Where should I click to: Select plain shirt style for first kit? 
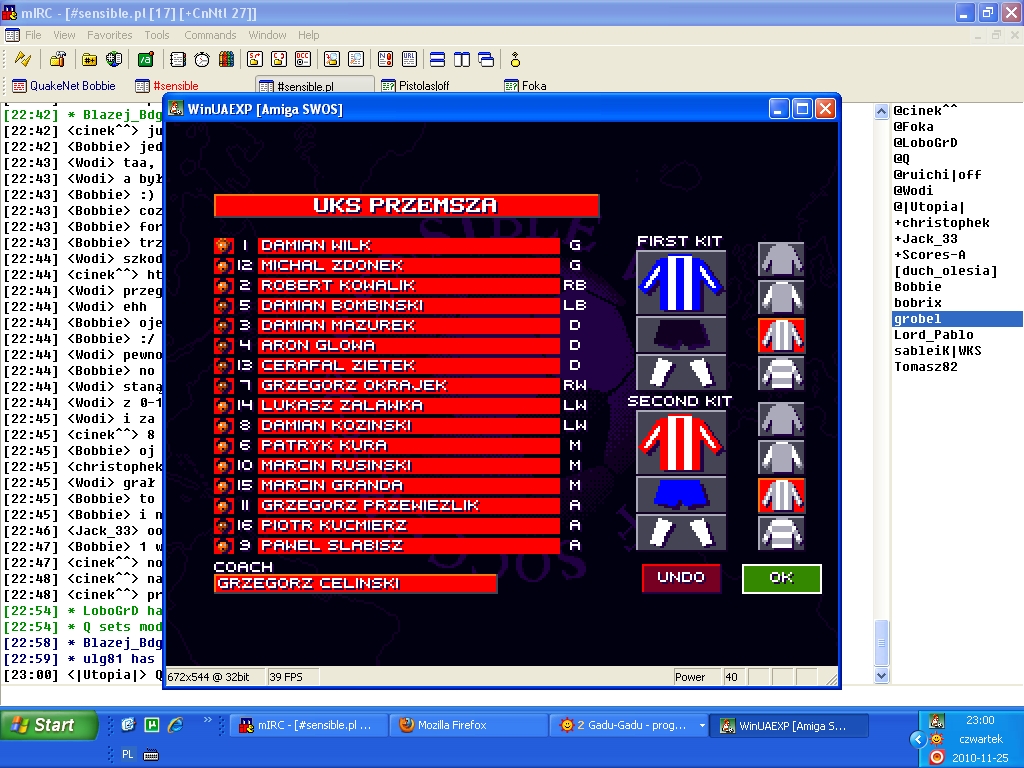781,259
